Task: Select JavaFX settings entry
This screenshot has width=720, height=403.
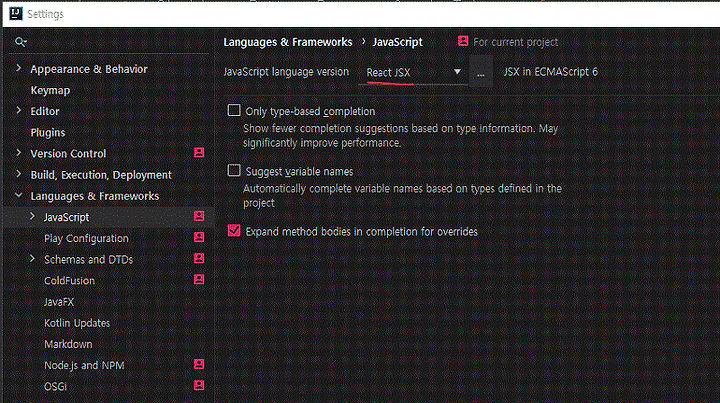Action: coord(59,302)
